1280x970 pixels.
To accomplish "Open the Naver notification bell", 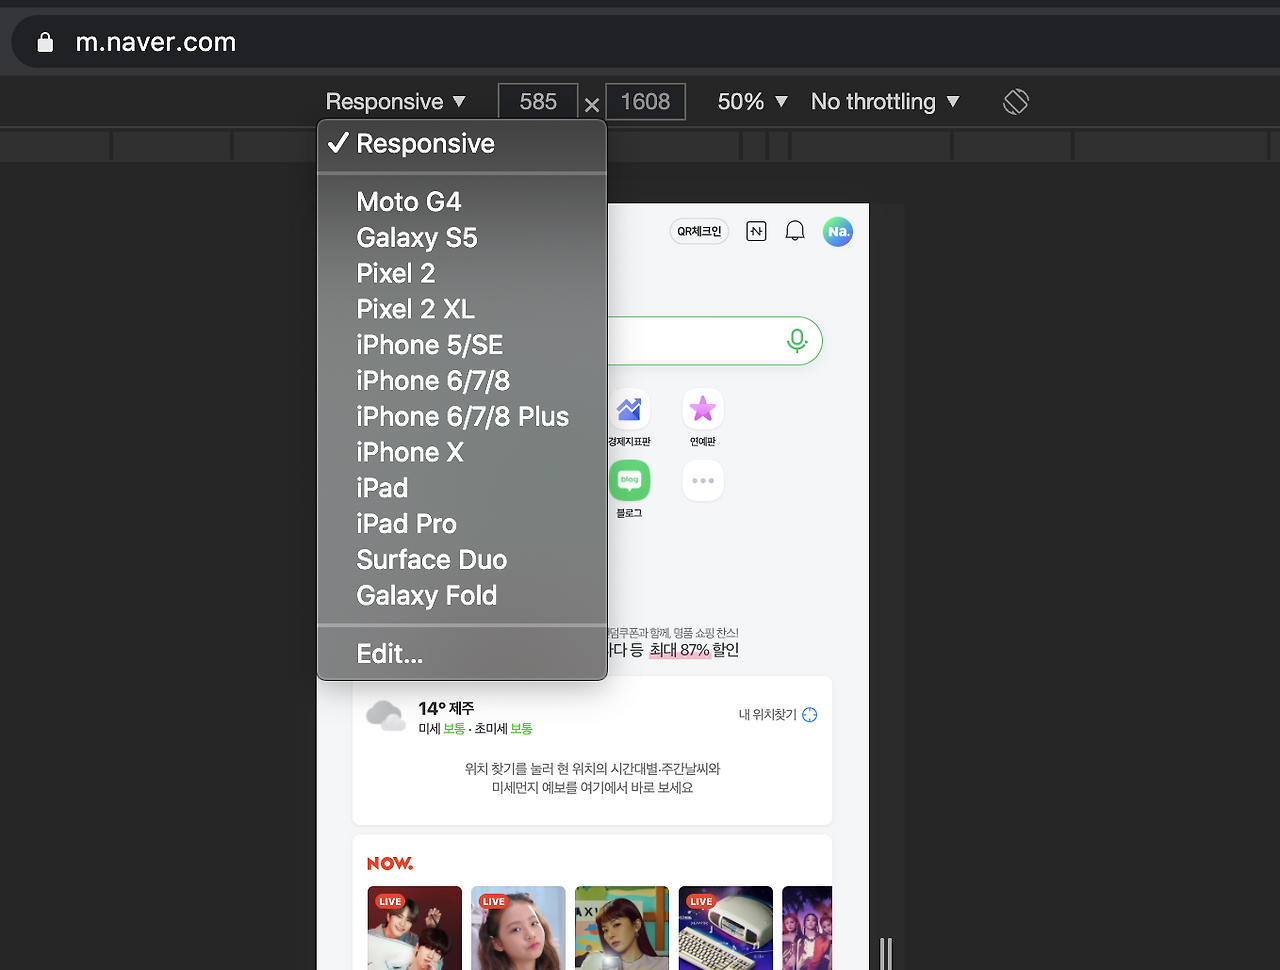I will pos(795,232).
